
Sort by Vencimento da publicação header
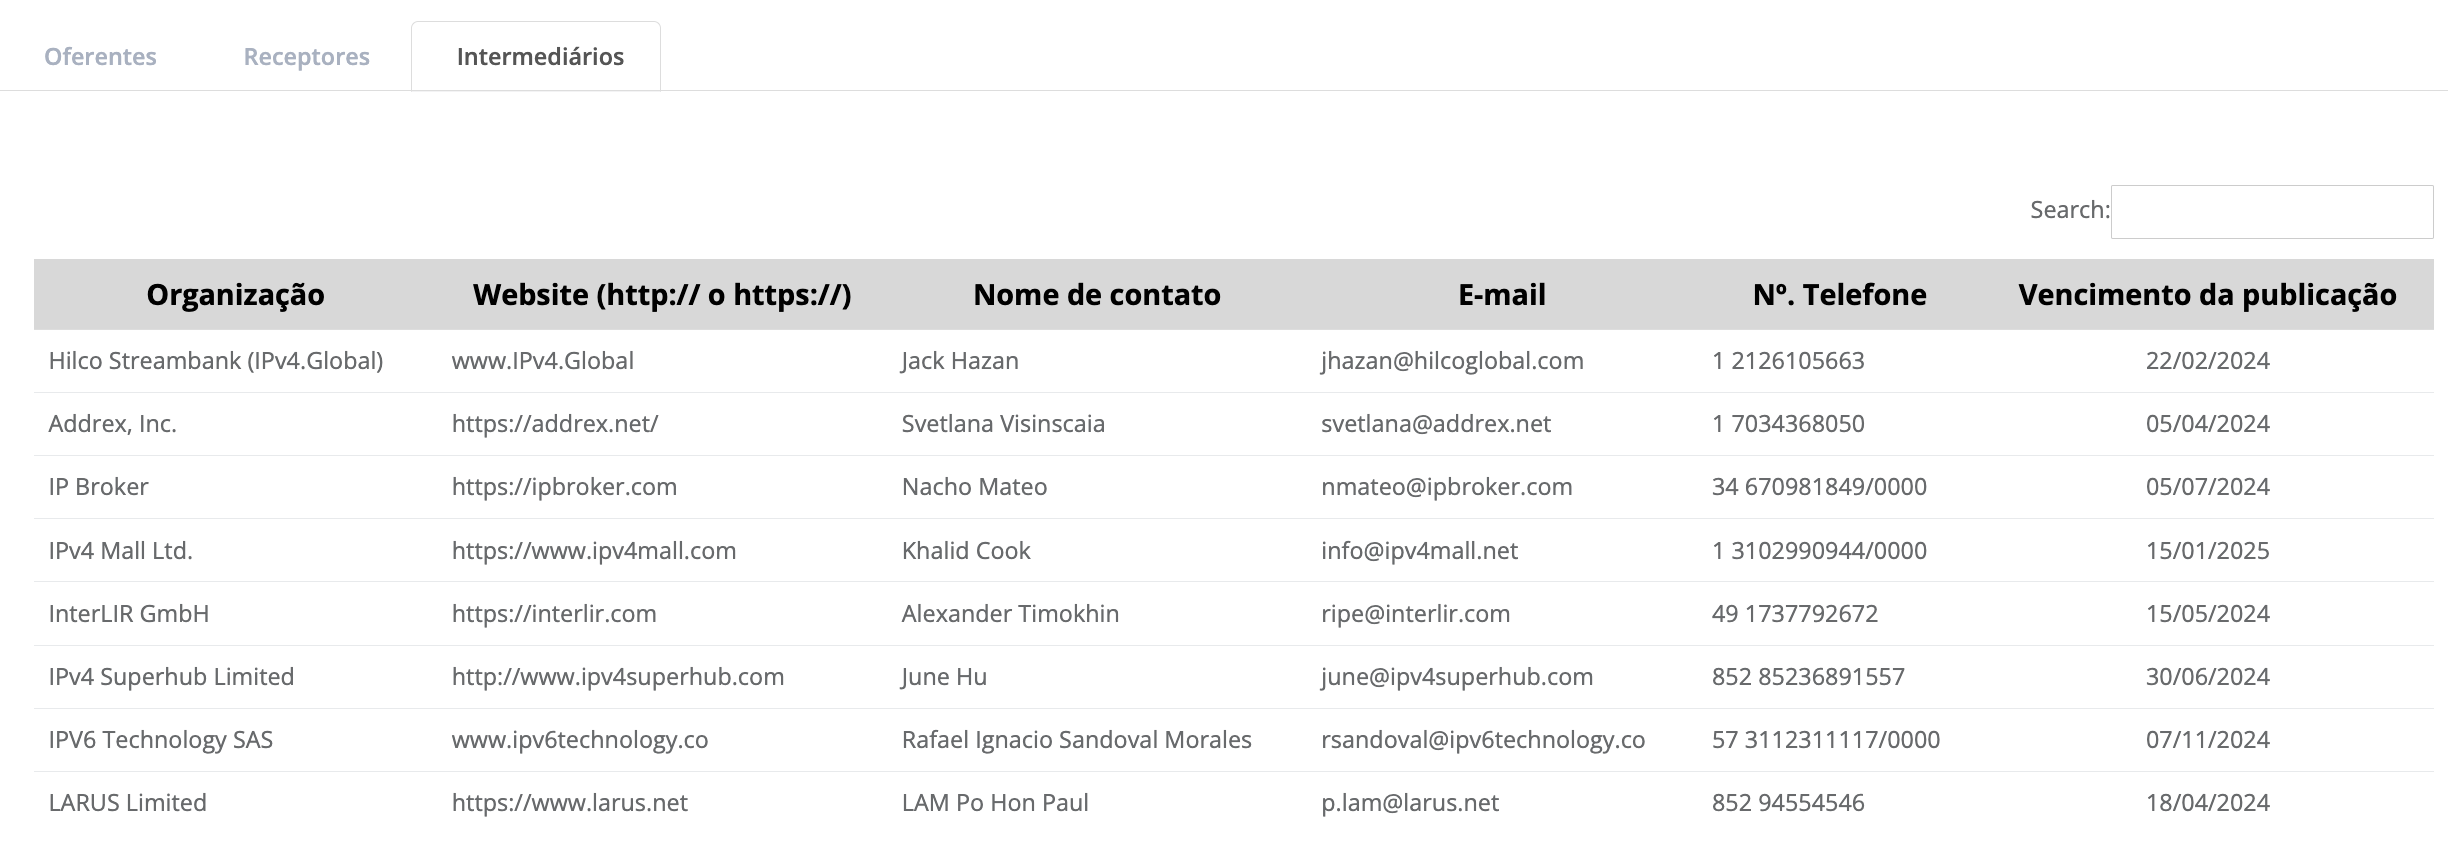(2207, 295)
